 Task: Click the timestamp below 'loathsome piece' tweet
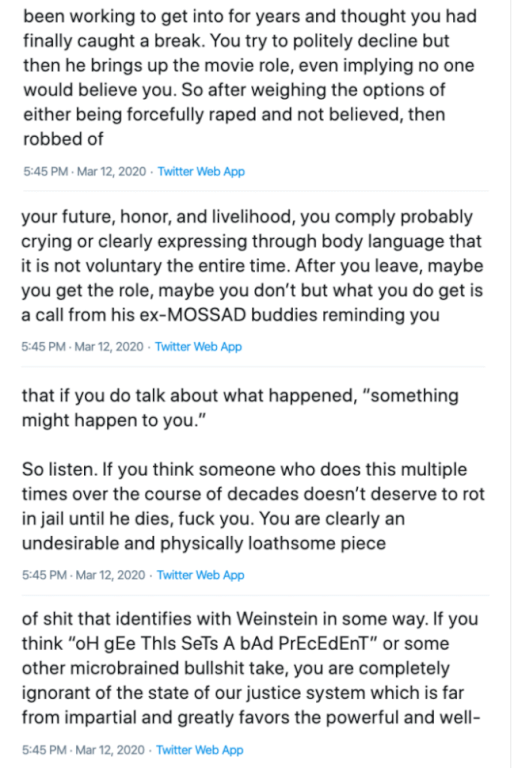(84, 575)
